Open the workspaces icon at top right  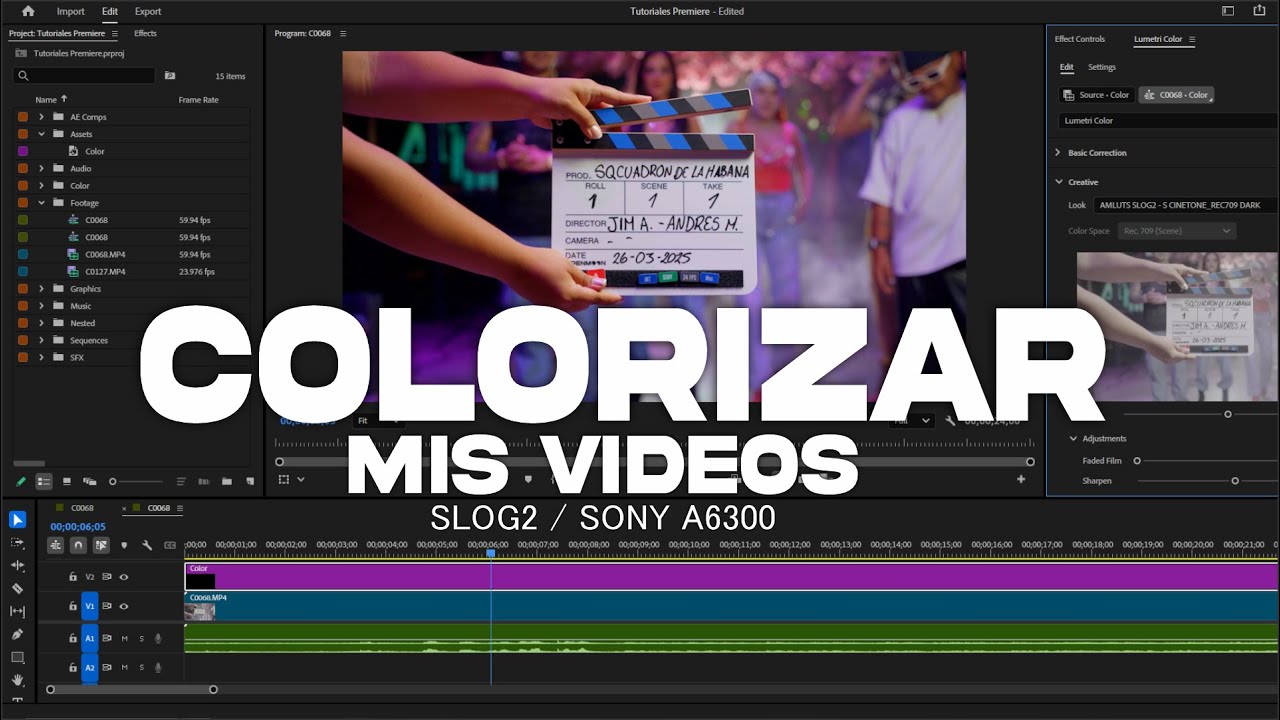coord(1228,11)
